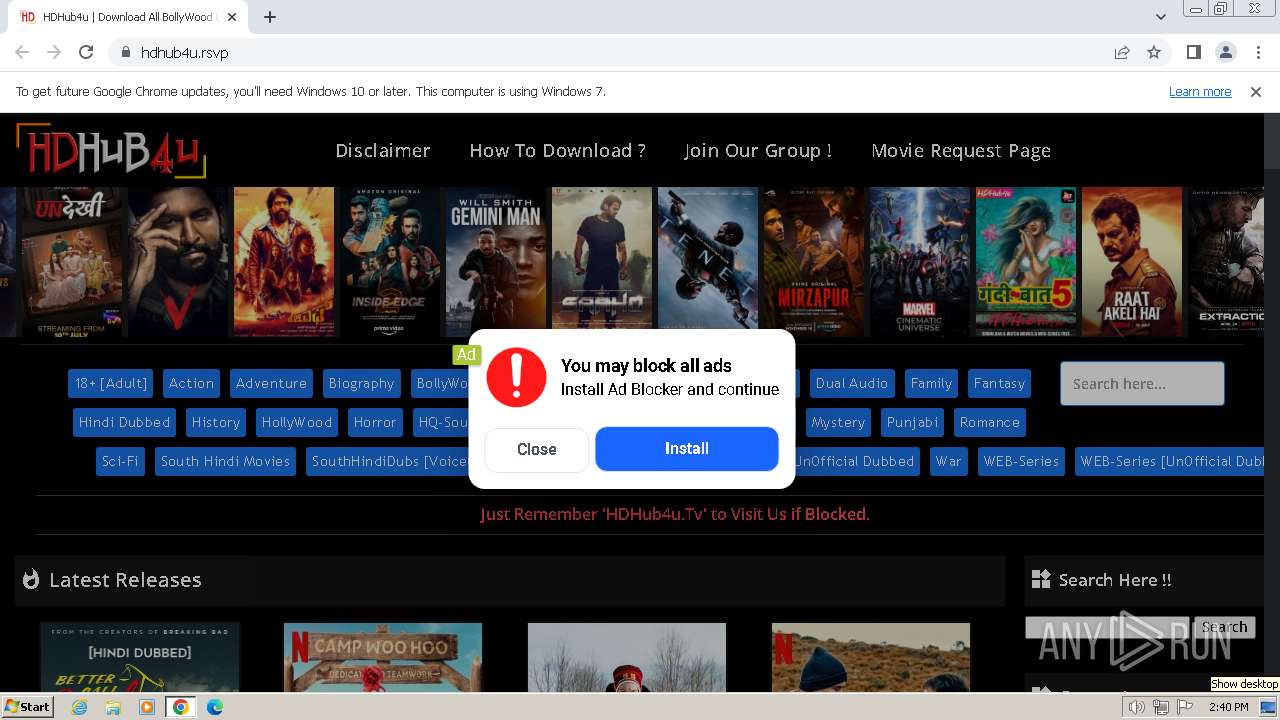Select the Adventure category tag
1280x720 pixels.
(x=271, y=383)
